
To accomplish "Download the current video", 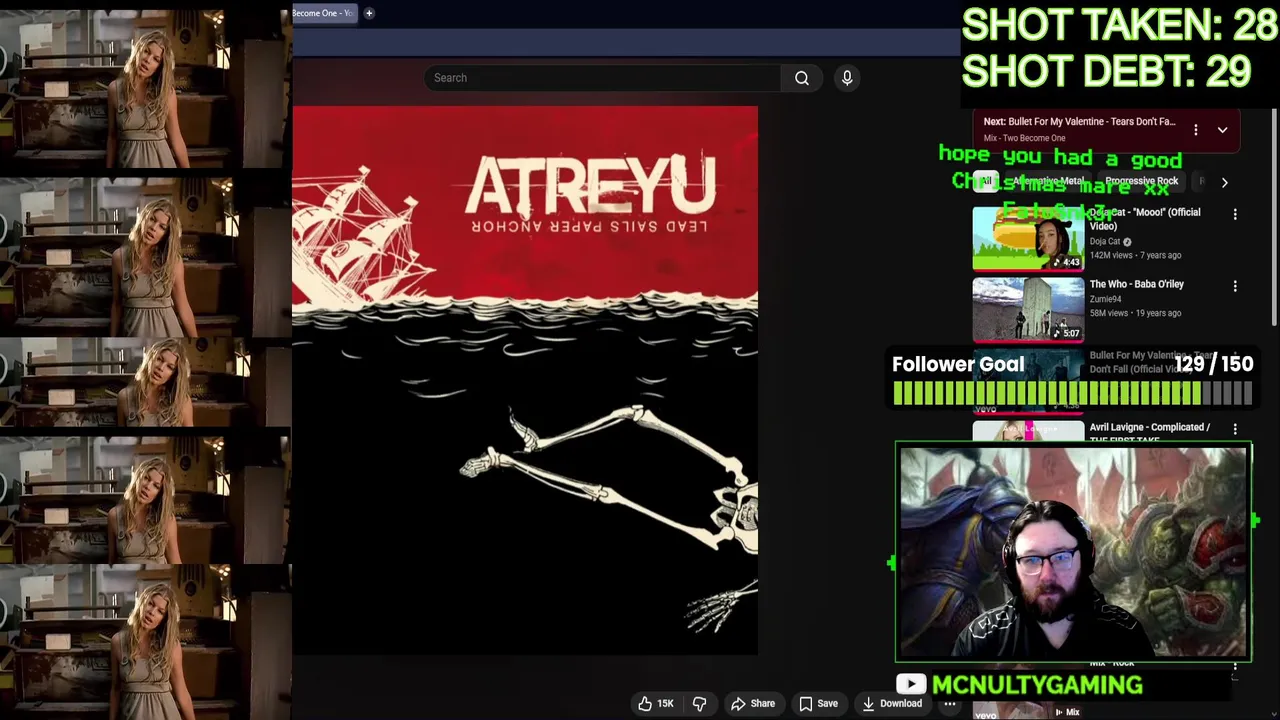I will [892, 703].
